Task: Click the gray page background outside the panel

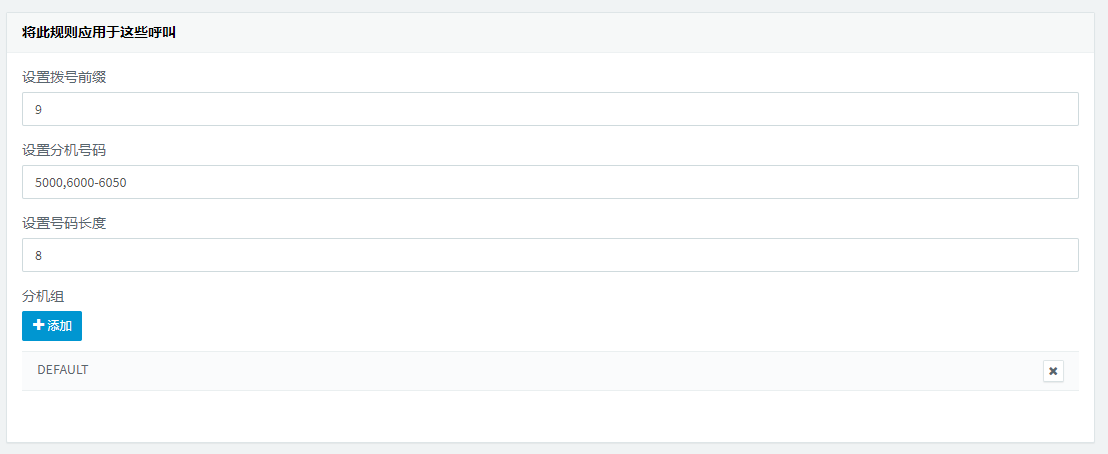Action: point(554,6)
